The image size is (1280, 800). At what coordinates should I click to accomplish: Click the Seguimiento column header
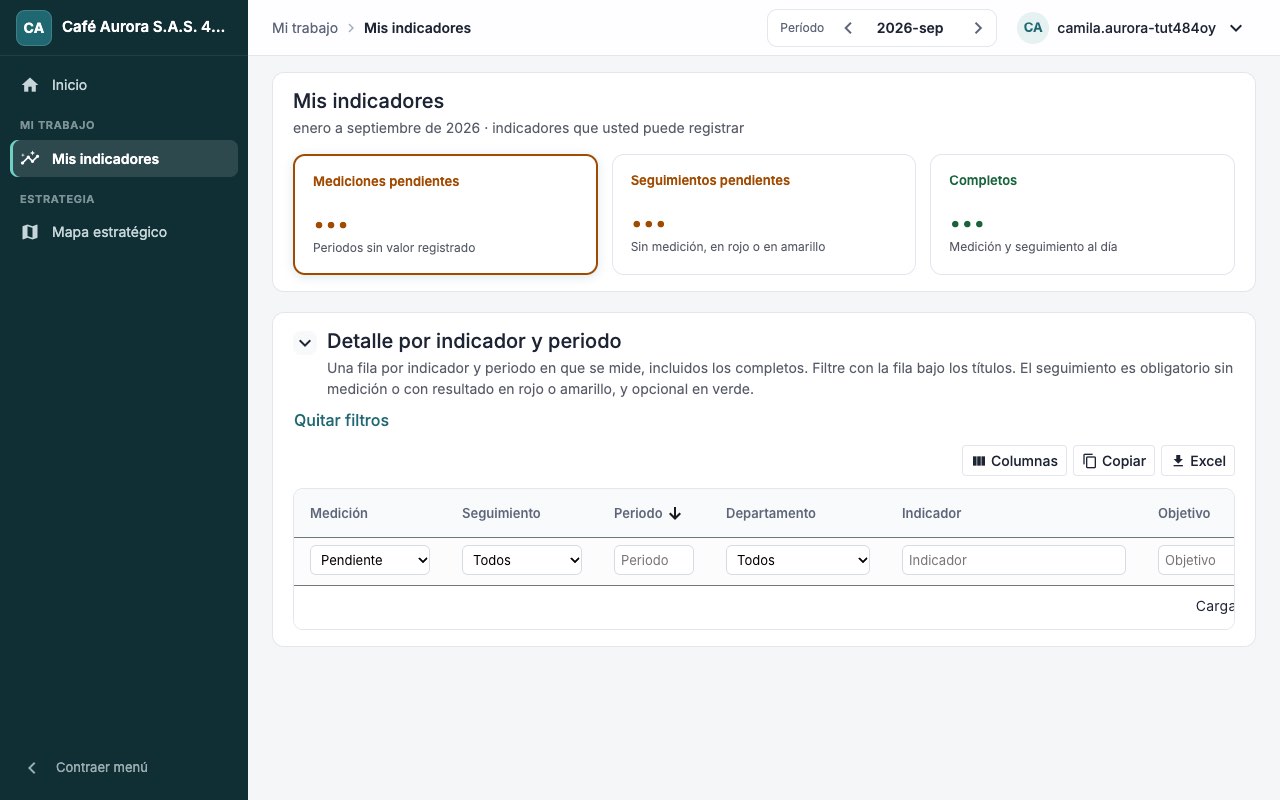pos(501,513)
